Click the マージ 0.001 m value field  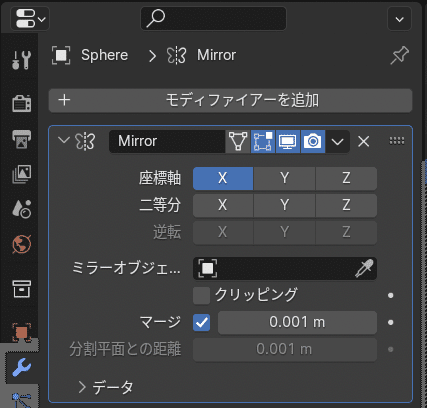tap(297, 322)
